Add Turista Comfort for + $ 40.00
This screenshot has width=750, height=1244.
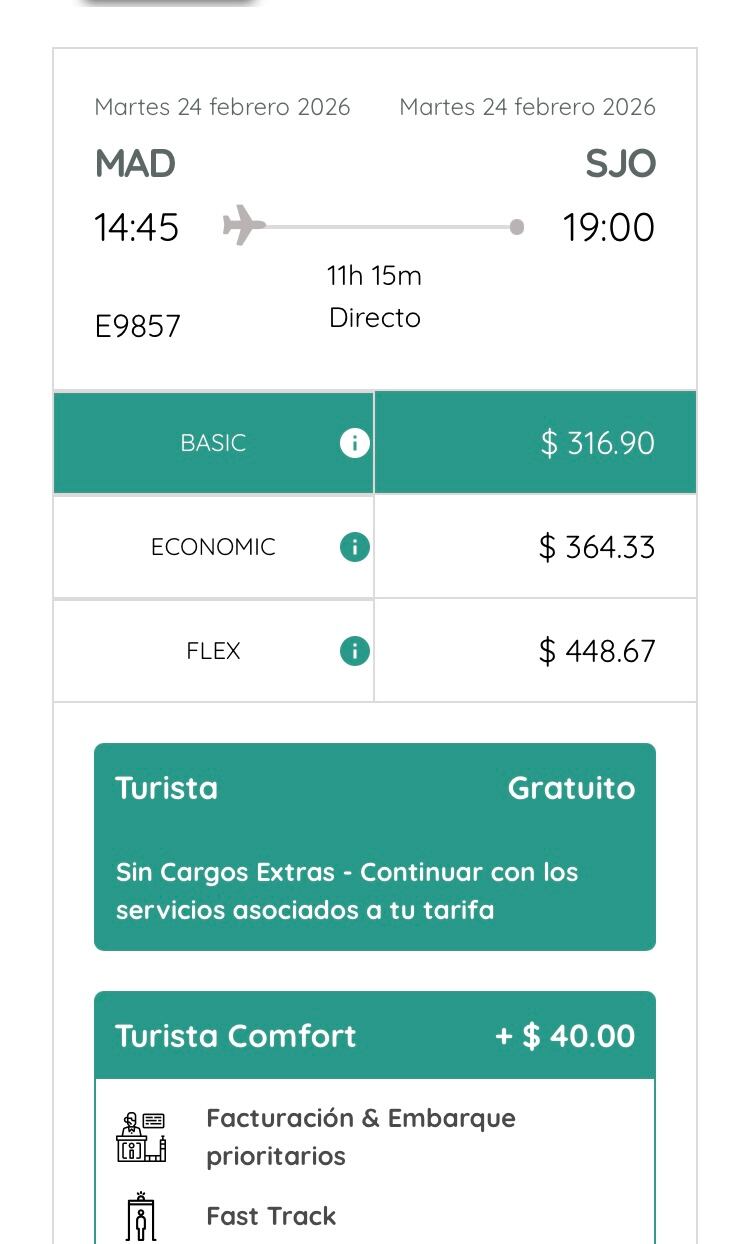(x=565, y=1036)
